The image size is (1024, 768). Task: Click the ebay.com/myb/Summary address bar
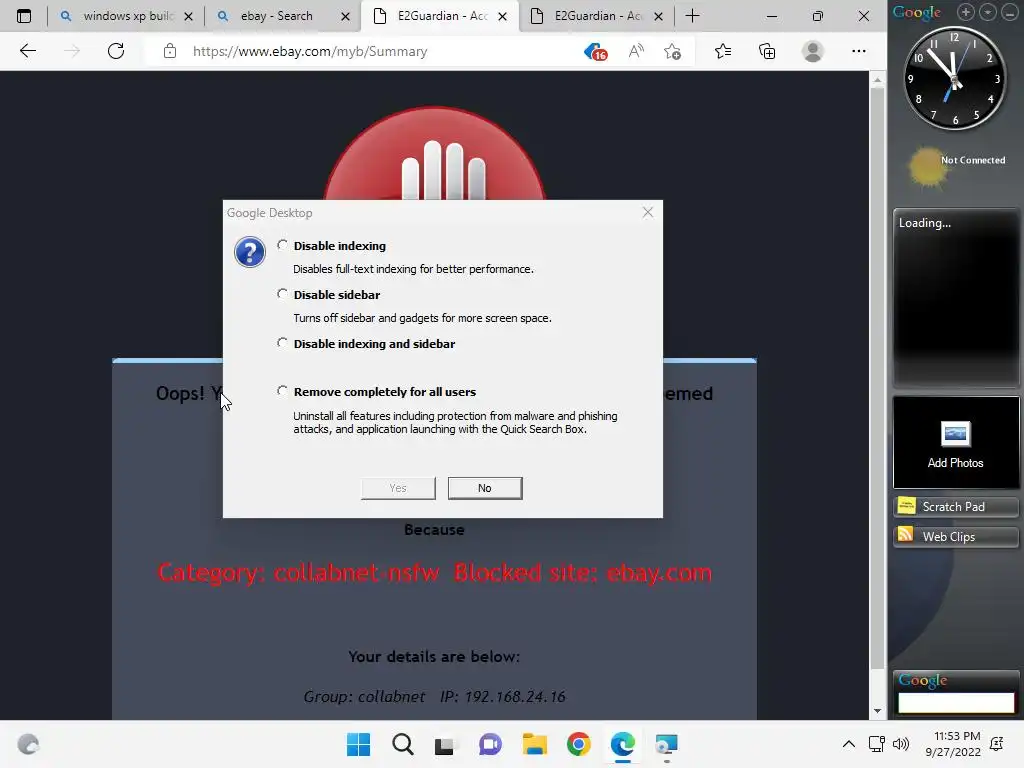coord(310,51)
